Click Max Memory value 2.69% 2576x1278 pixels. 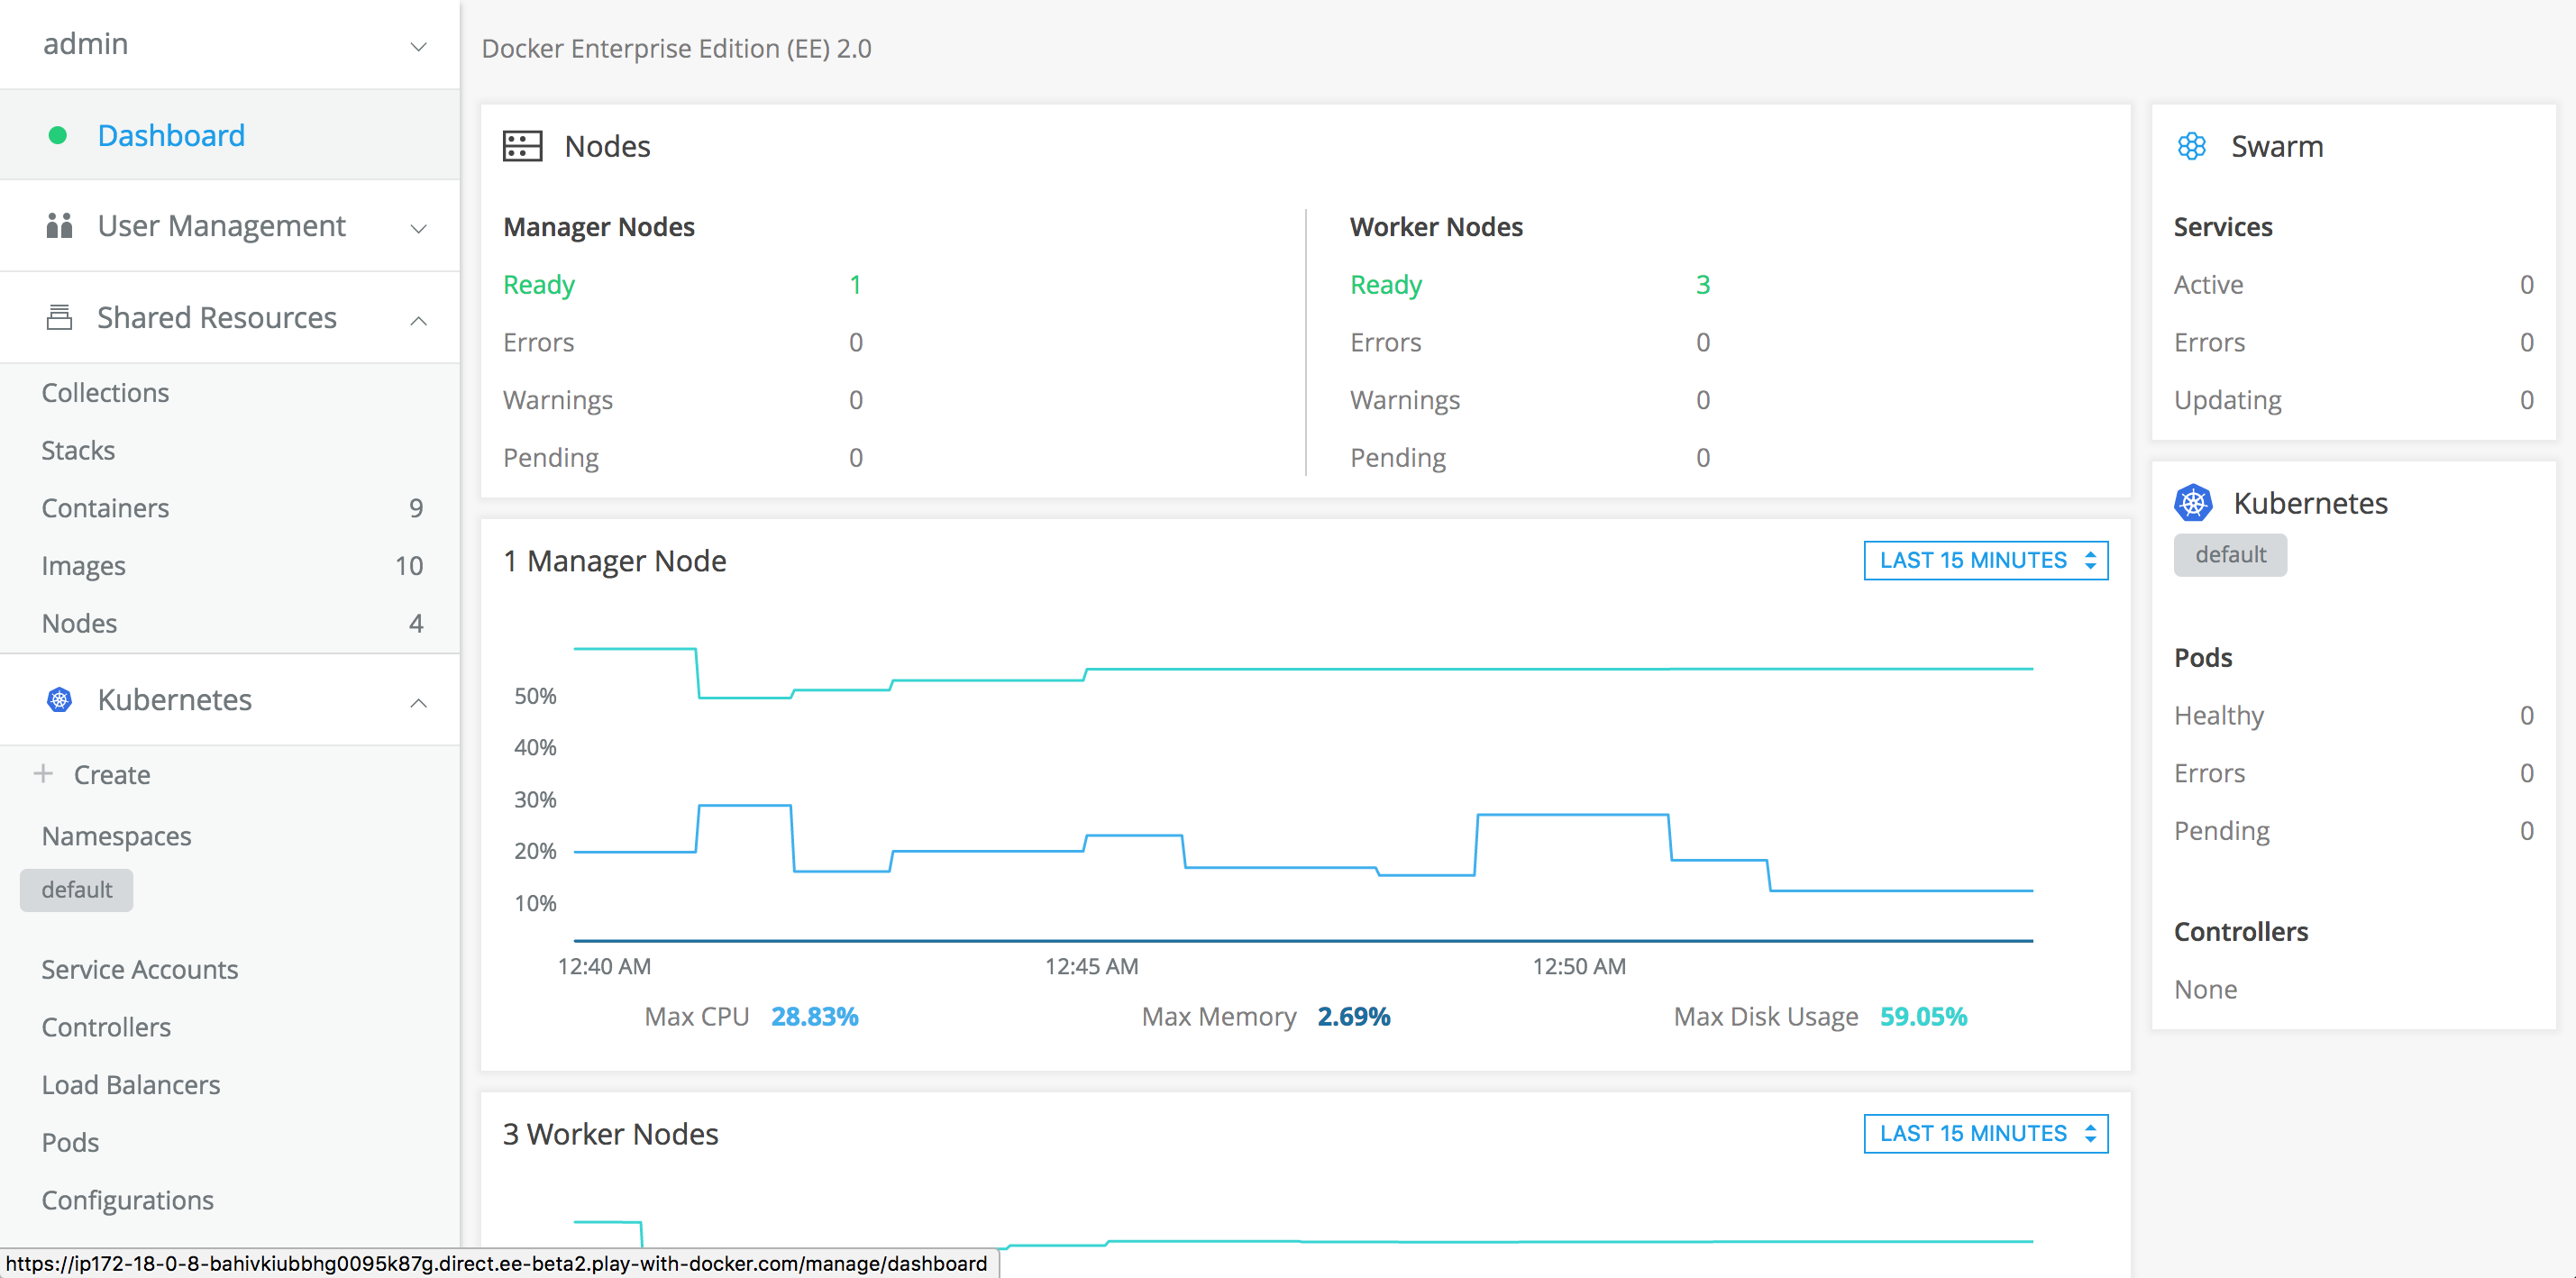1353,1016
